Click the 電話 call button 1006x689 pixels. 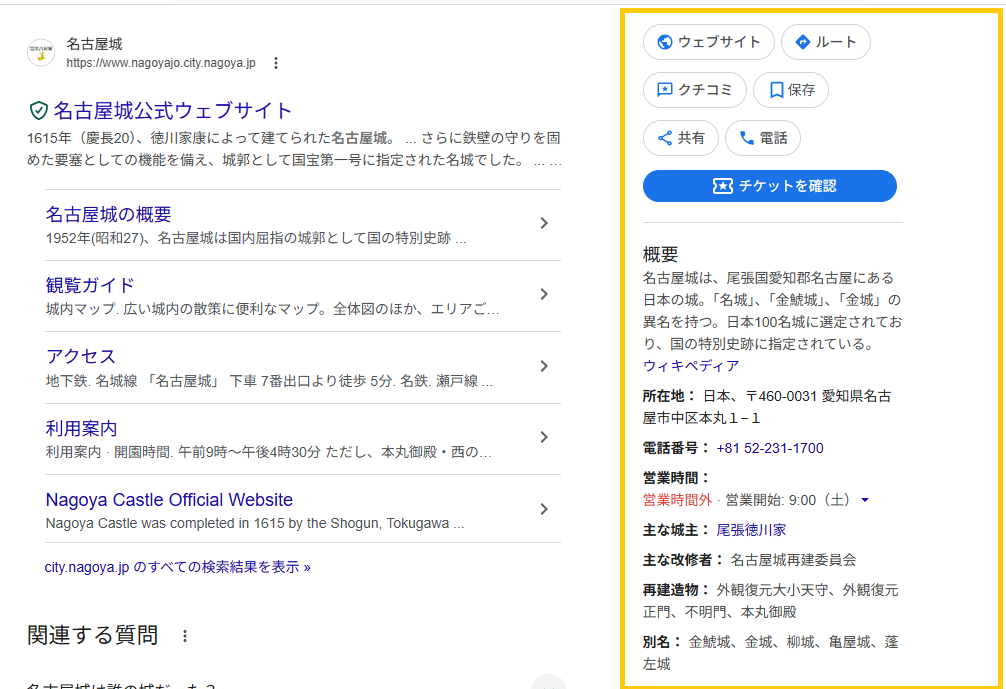tap(763, 138)
